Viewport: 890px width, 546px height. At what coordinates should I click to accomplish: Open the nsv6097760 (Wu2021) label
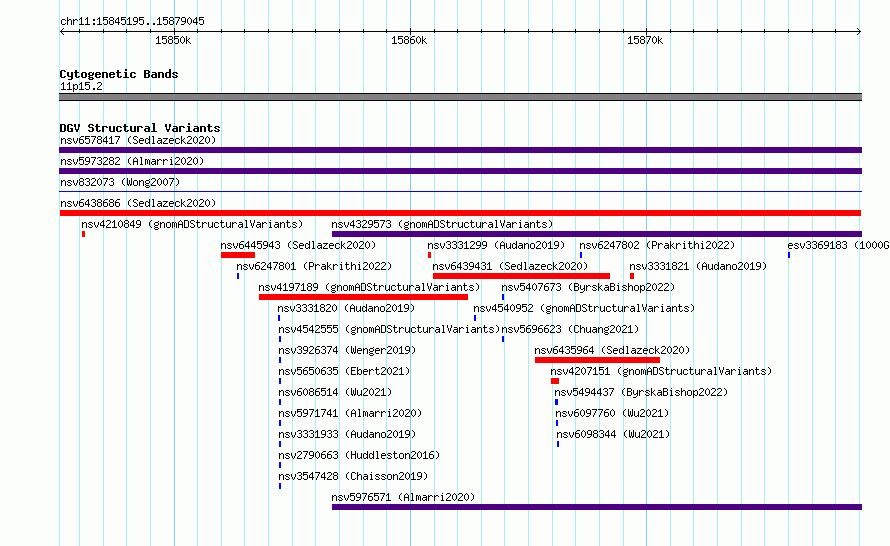coord(612,413)
